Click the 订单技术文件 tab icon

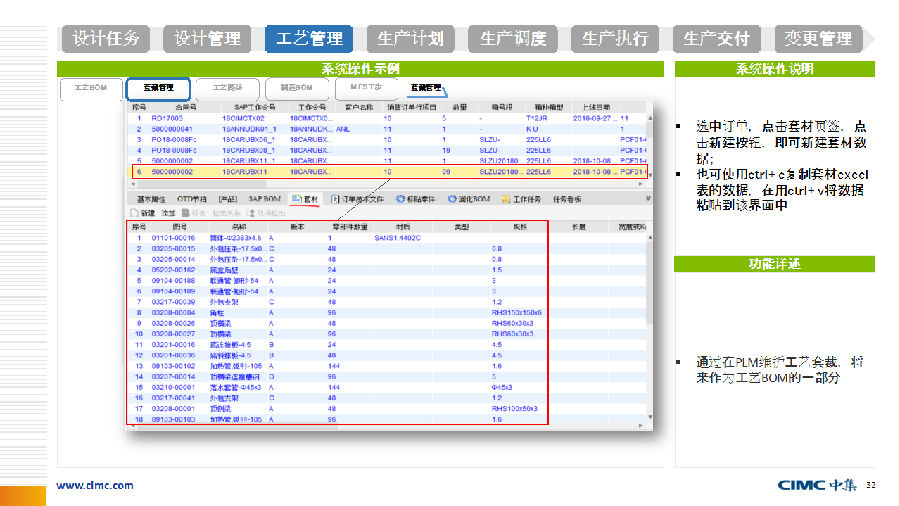pyautogui.click(x=335, y=199)
